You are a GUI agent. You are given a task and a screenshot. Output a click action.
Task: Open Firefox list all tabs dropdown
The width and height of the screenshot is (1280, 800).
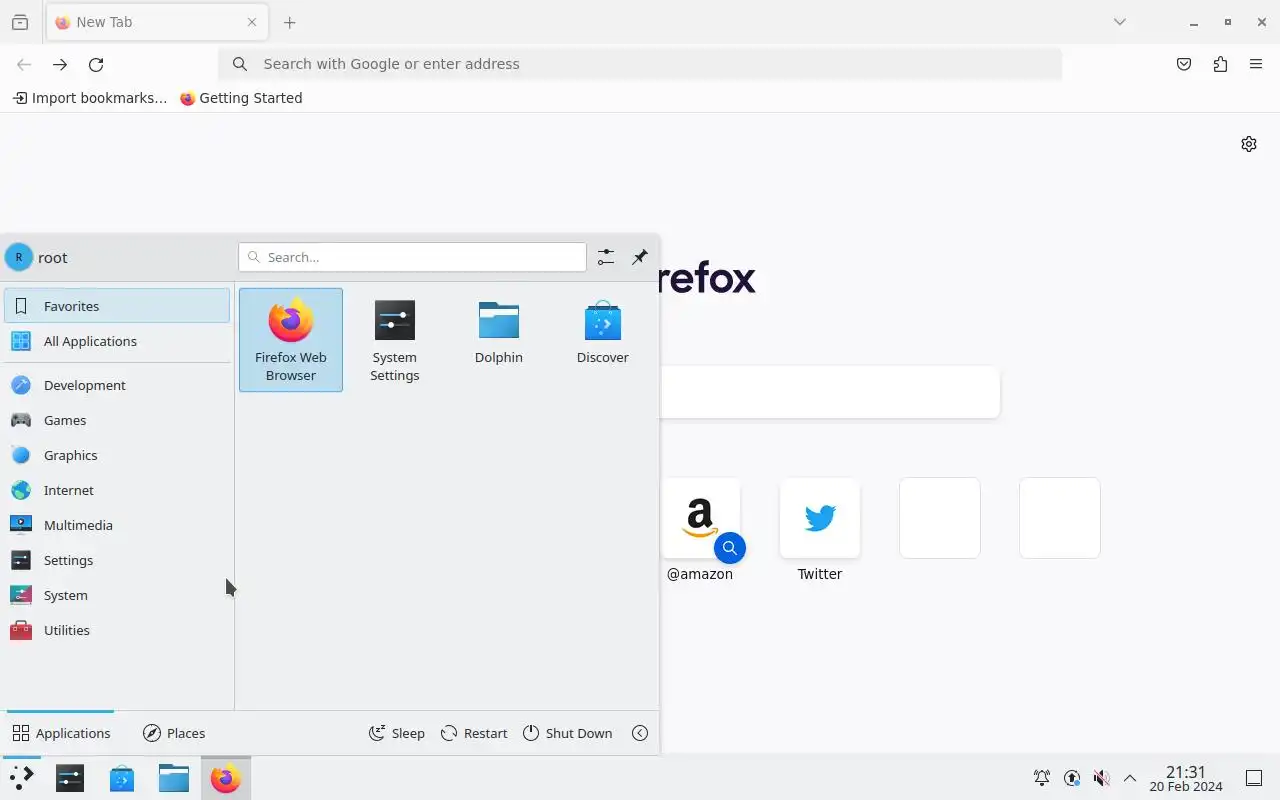[x=1120, y=22]
